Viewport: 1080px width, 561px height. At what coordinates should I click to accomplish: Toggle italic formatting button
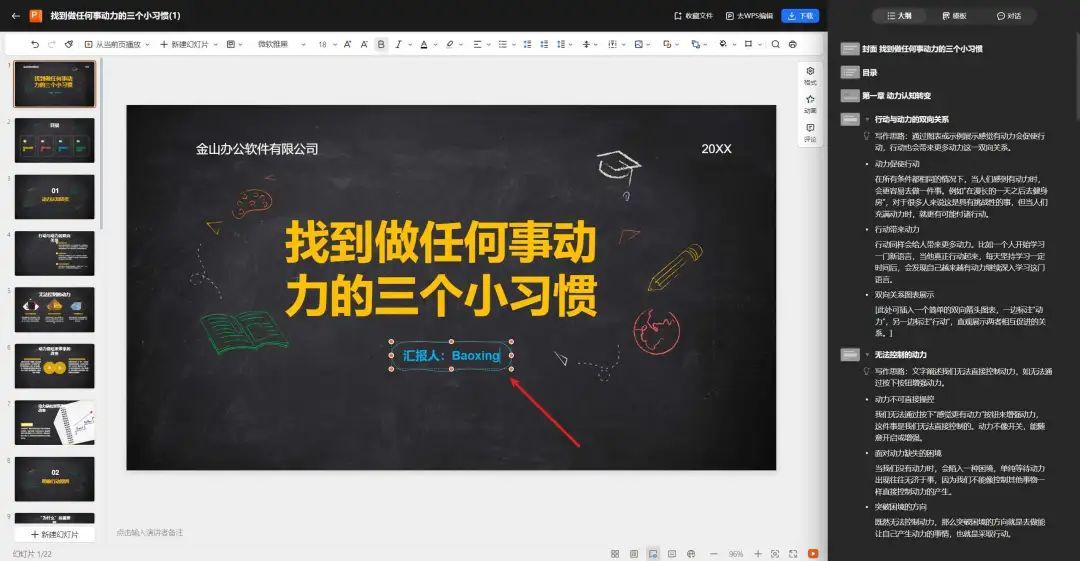[398, 44]
